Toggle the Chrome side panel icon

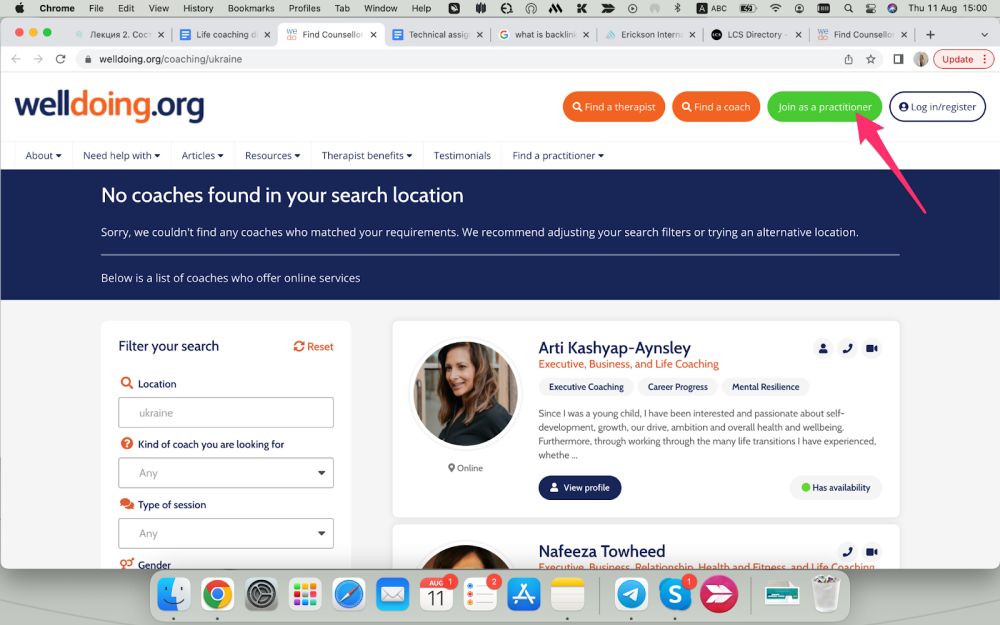tap(898, 59)
